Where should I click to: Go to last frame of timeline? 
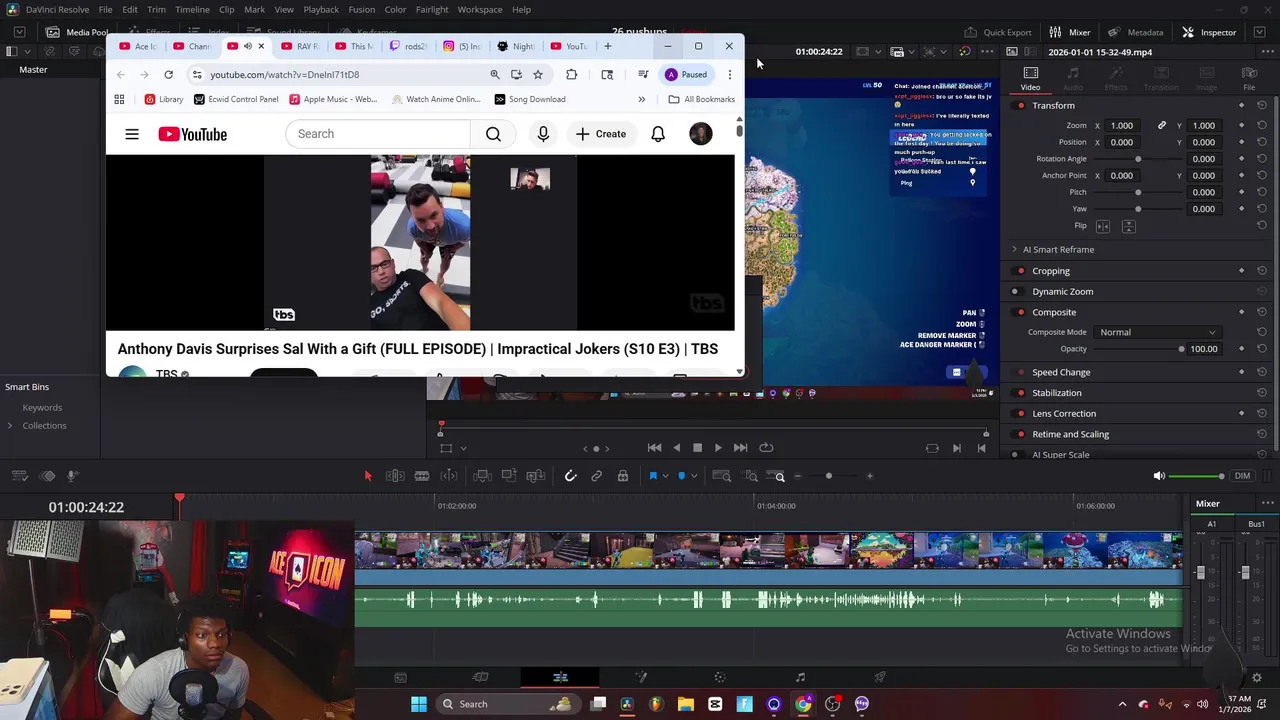740,448
